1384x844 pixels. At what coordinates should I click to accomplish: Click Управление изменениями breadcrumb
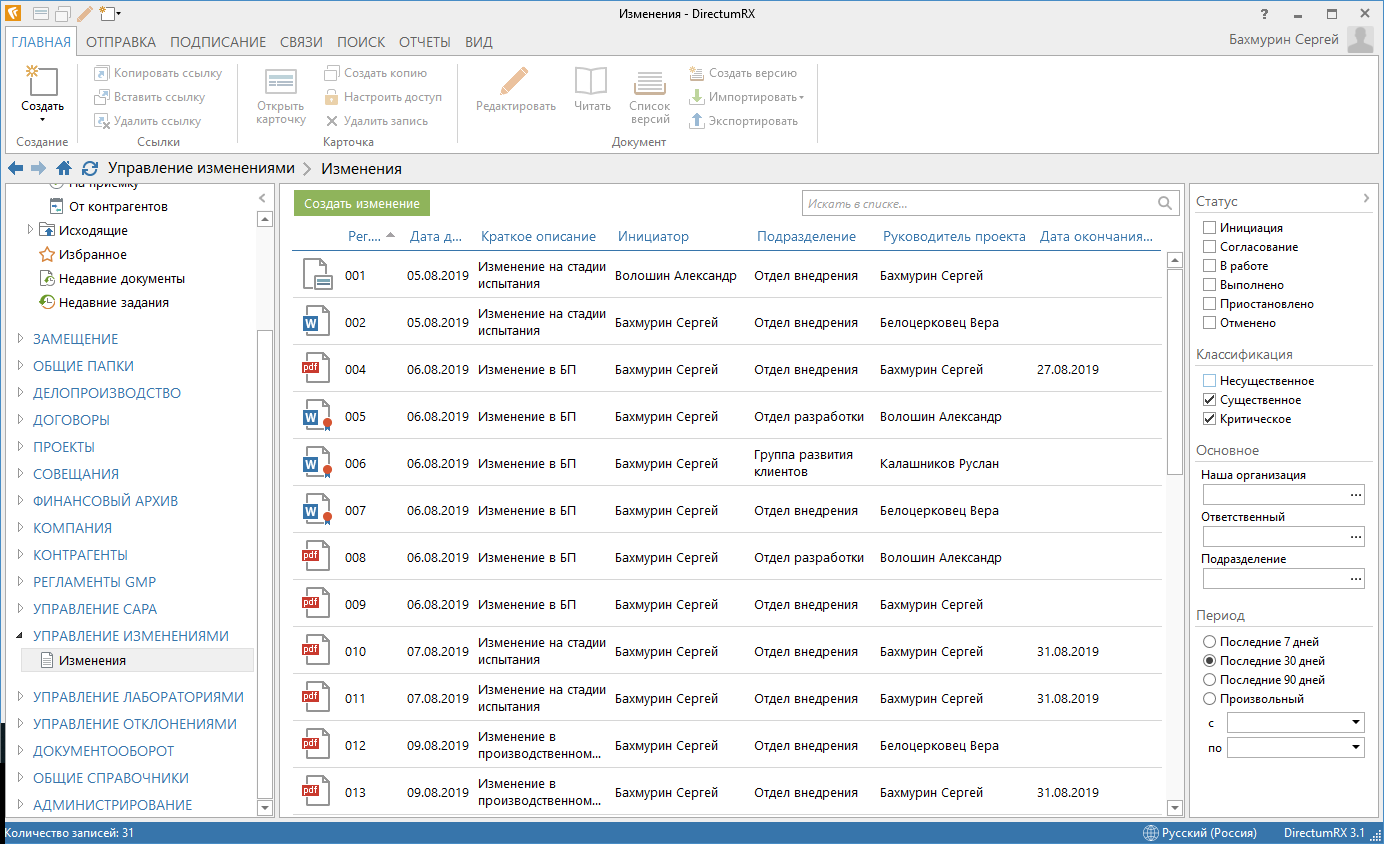pyautogui.click(x=201, y=168)
